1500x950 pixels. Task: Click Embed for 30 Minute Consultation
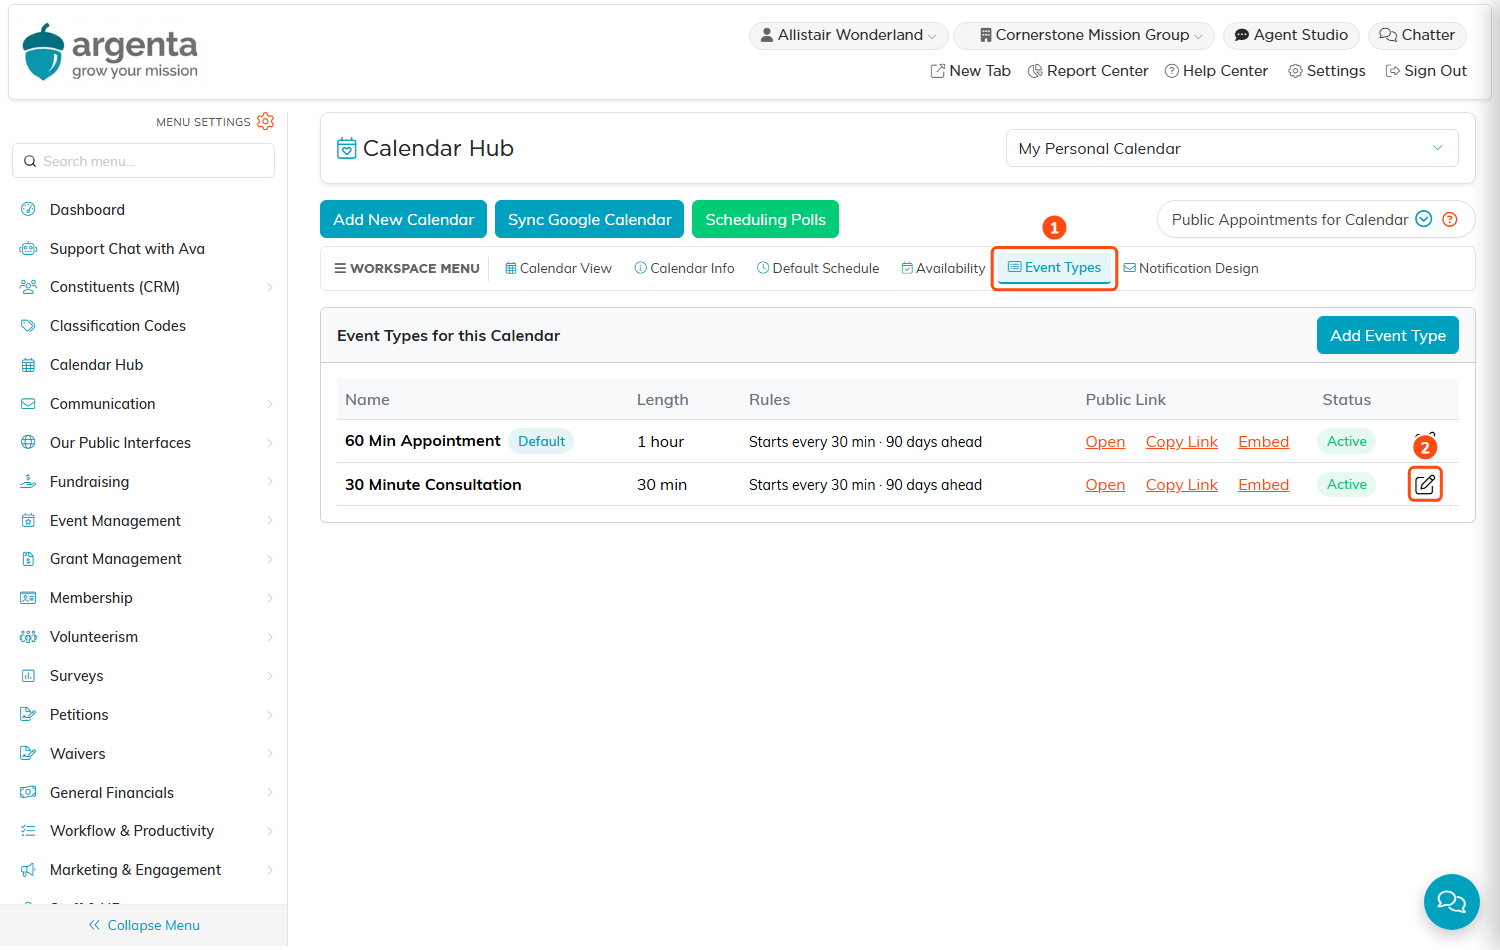(x=1263, y=485)
